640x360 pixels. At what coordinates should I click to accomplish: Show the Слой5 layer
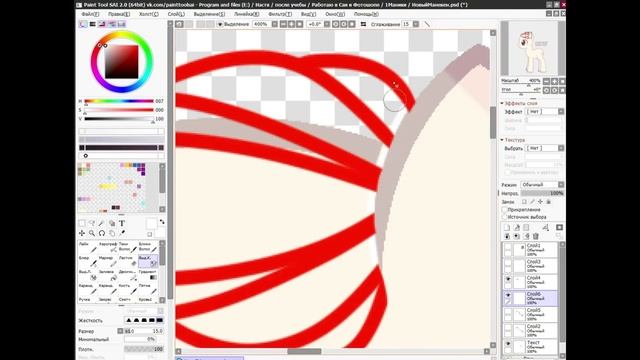pyautogui.click(x=508, y=311)
